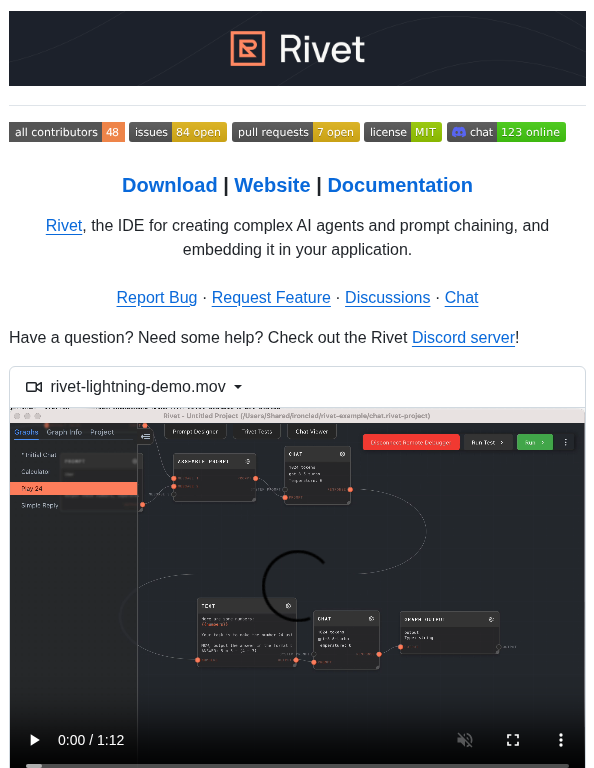Viewport: 594px width, 768px height.
Task: Open the pull requests 7 open badge
Action: [296, 132]
